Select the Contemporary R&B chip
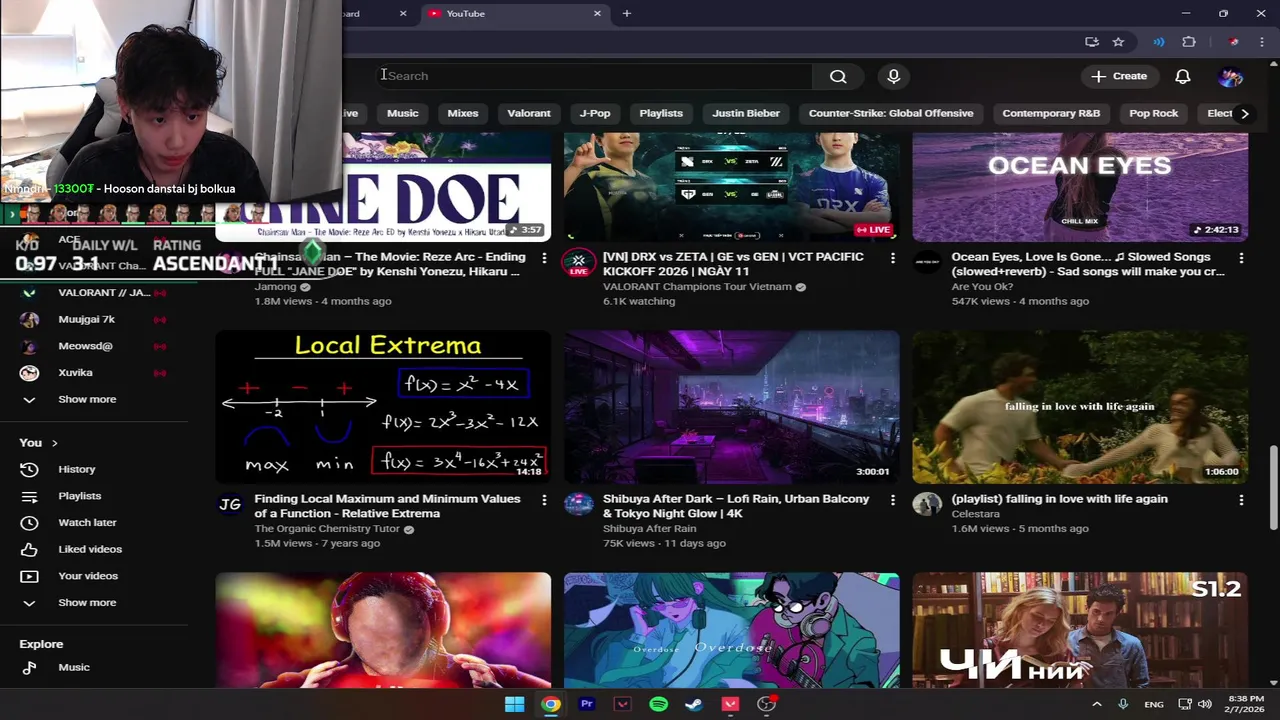Screen dimensions: 1280x720 pos(1051,113)
